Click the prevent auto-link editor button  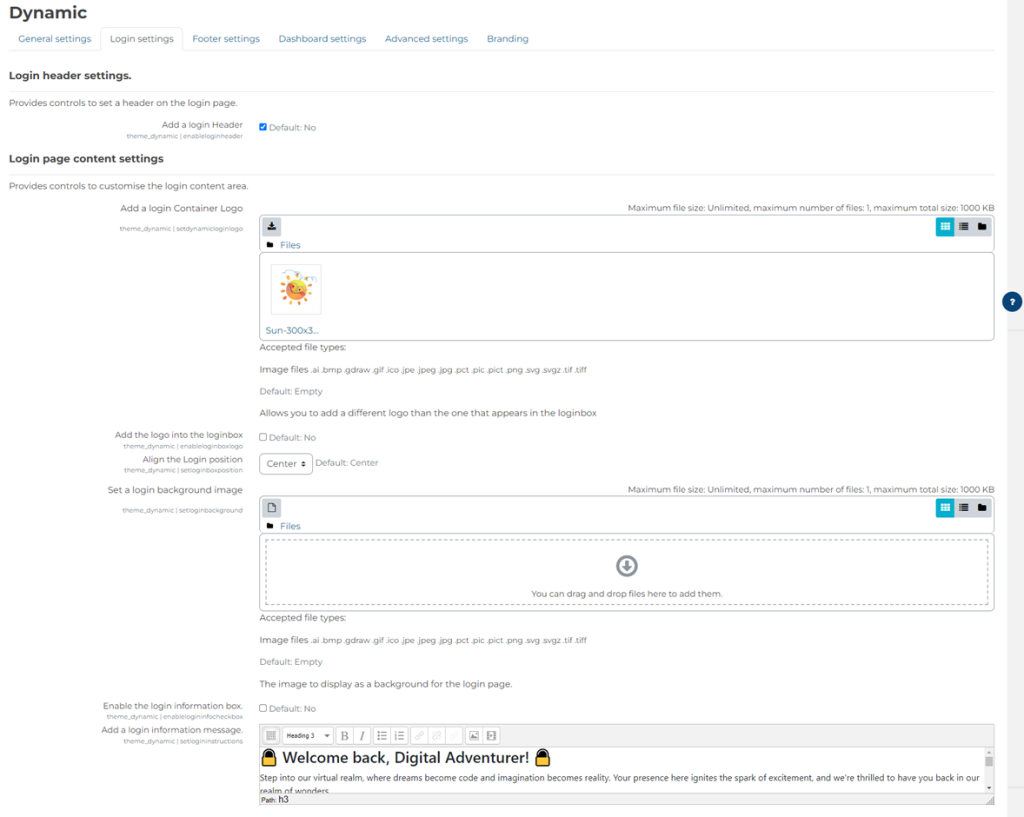455,735
